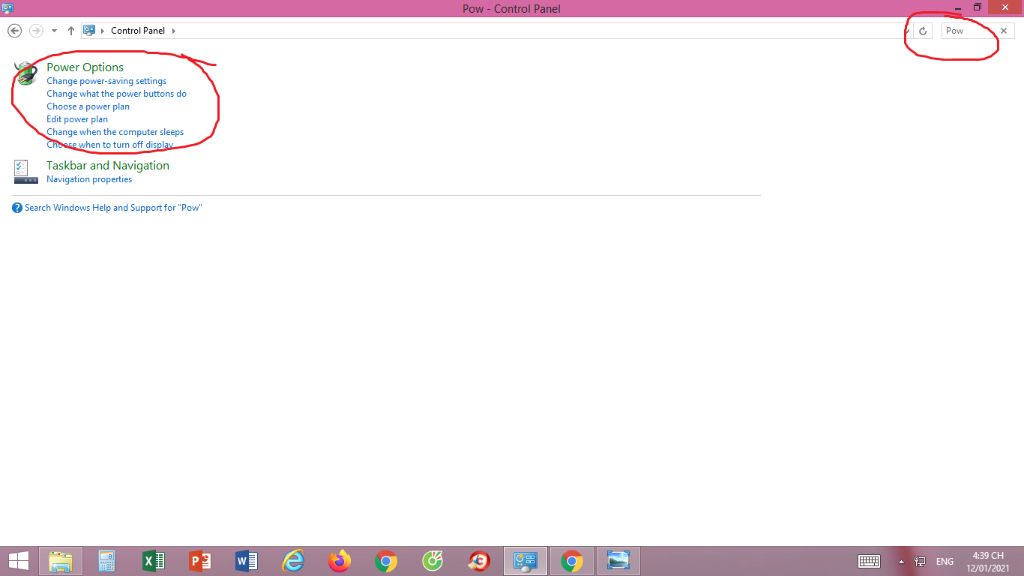
Task: Show hidden tray icons arrow
Action: 901,561
